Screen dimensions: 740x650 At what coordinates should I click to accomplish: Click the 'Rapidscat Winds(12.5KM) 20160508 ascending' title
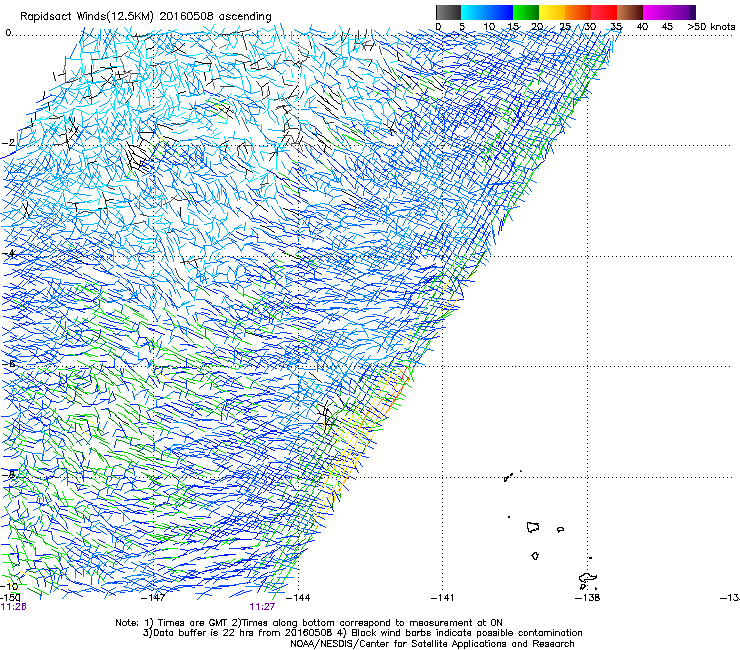point(146,17)
